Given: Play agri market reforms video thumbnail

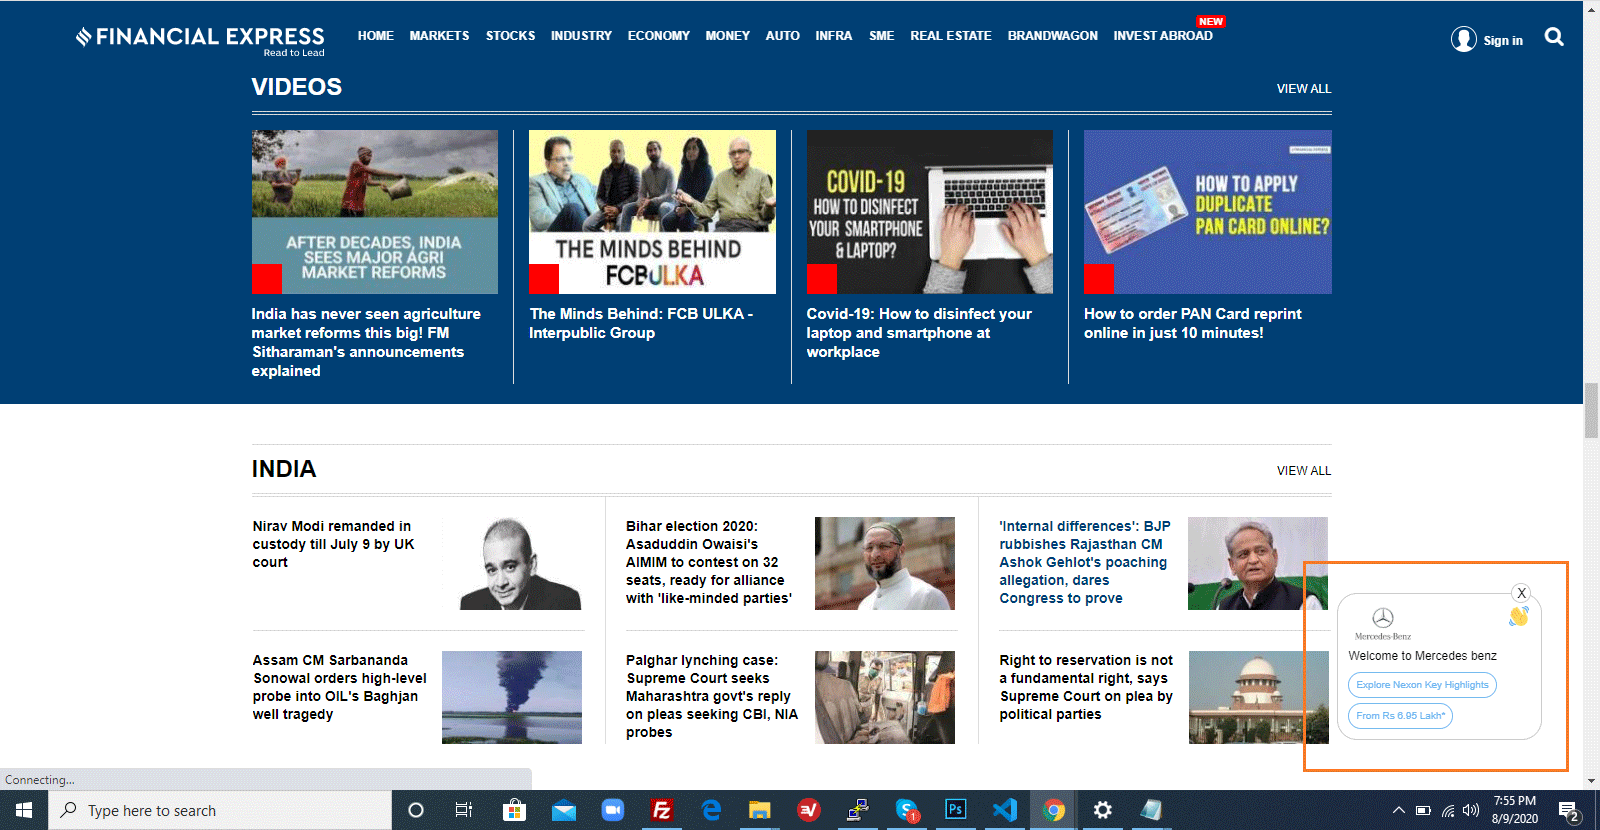Looking at the screenshot, I should tap(374, 212).
